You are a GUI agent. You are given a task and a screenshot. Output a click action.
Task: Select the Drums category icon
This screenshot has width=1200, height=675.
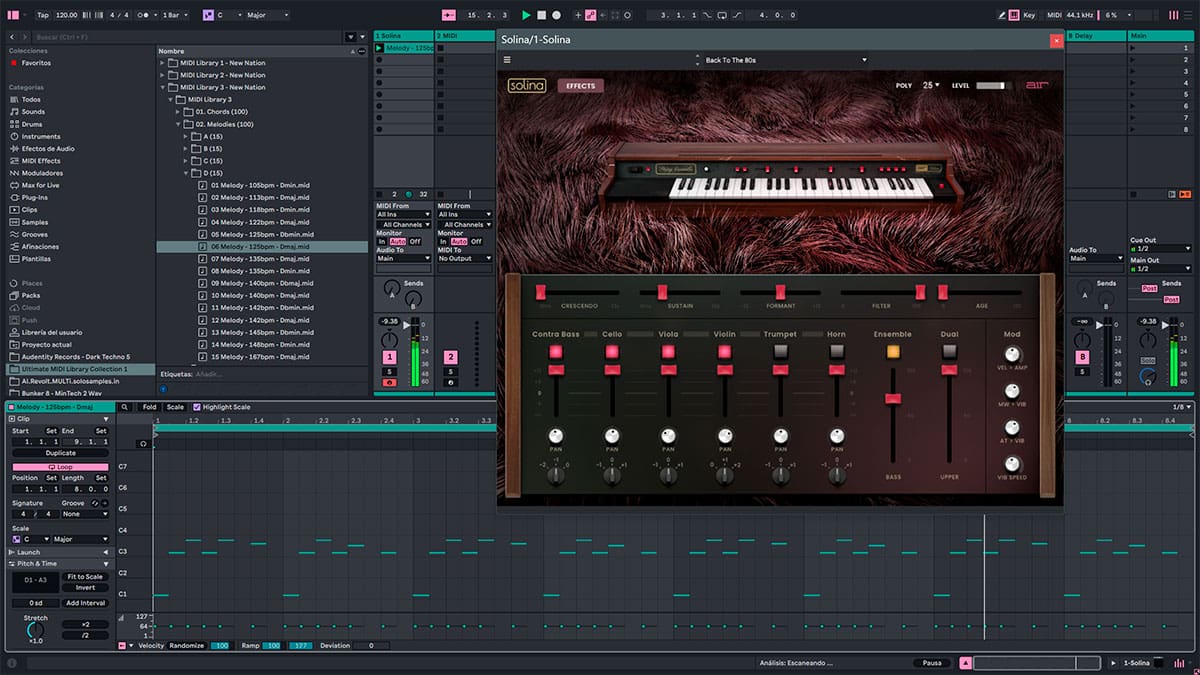13,124
